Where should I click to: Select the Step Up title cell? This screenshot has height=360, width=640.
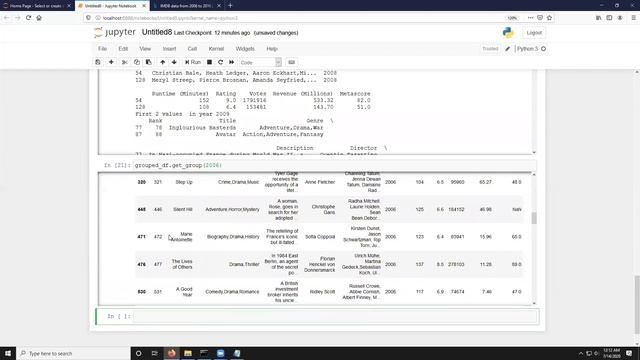(184, 182)
